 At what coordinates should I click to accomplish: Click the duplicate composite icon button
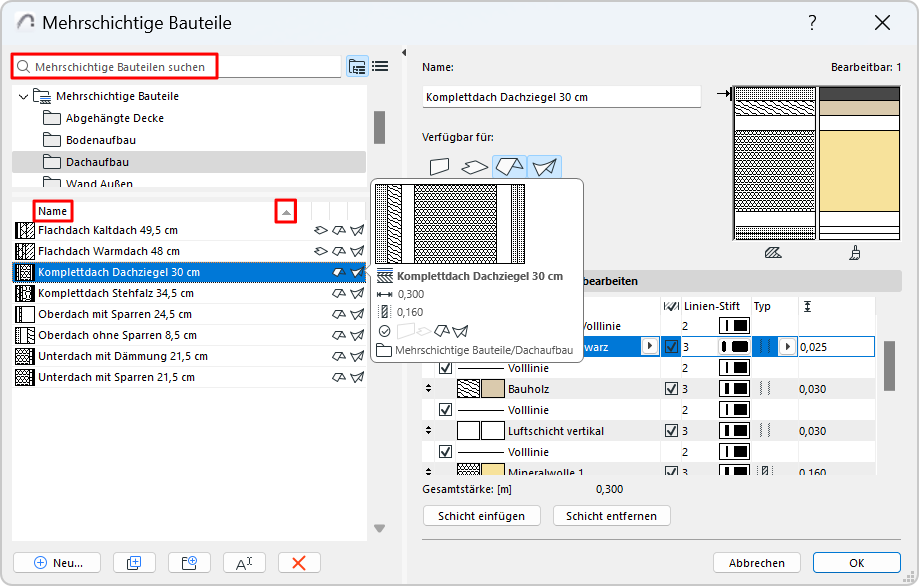coord(134,563)
